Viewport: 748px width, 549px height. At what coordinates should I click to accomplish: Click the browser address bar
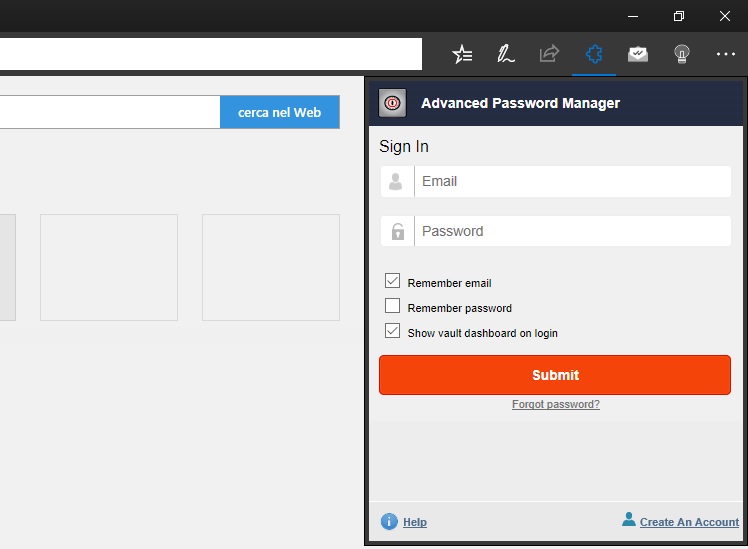tap(210, 54)
